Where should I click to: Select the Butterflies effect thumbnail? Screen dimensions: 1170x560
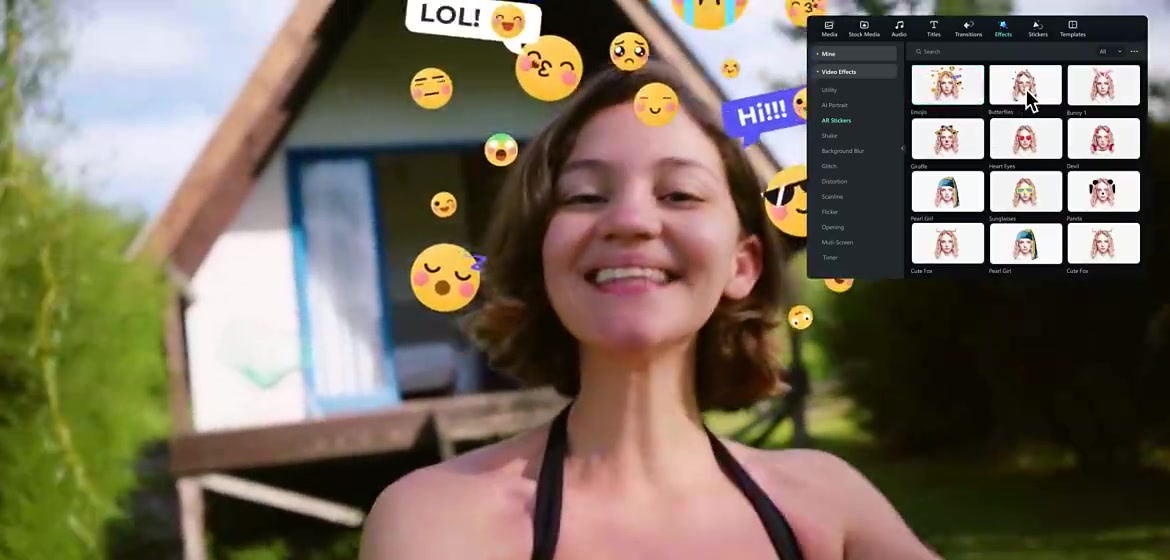[x=1025, y=84]
